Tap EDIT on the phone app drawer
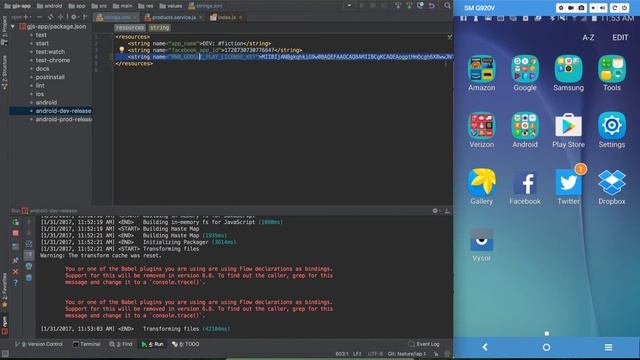This screenshot has height=360, width=640. tap(620, 38)
